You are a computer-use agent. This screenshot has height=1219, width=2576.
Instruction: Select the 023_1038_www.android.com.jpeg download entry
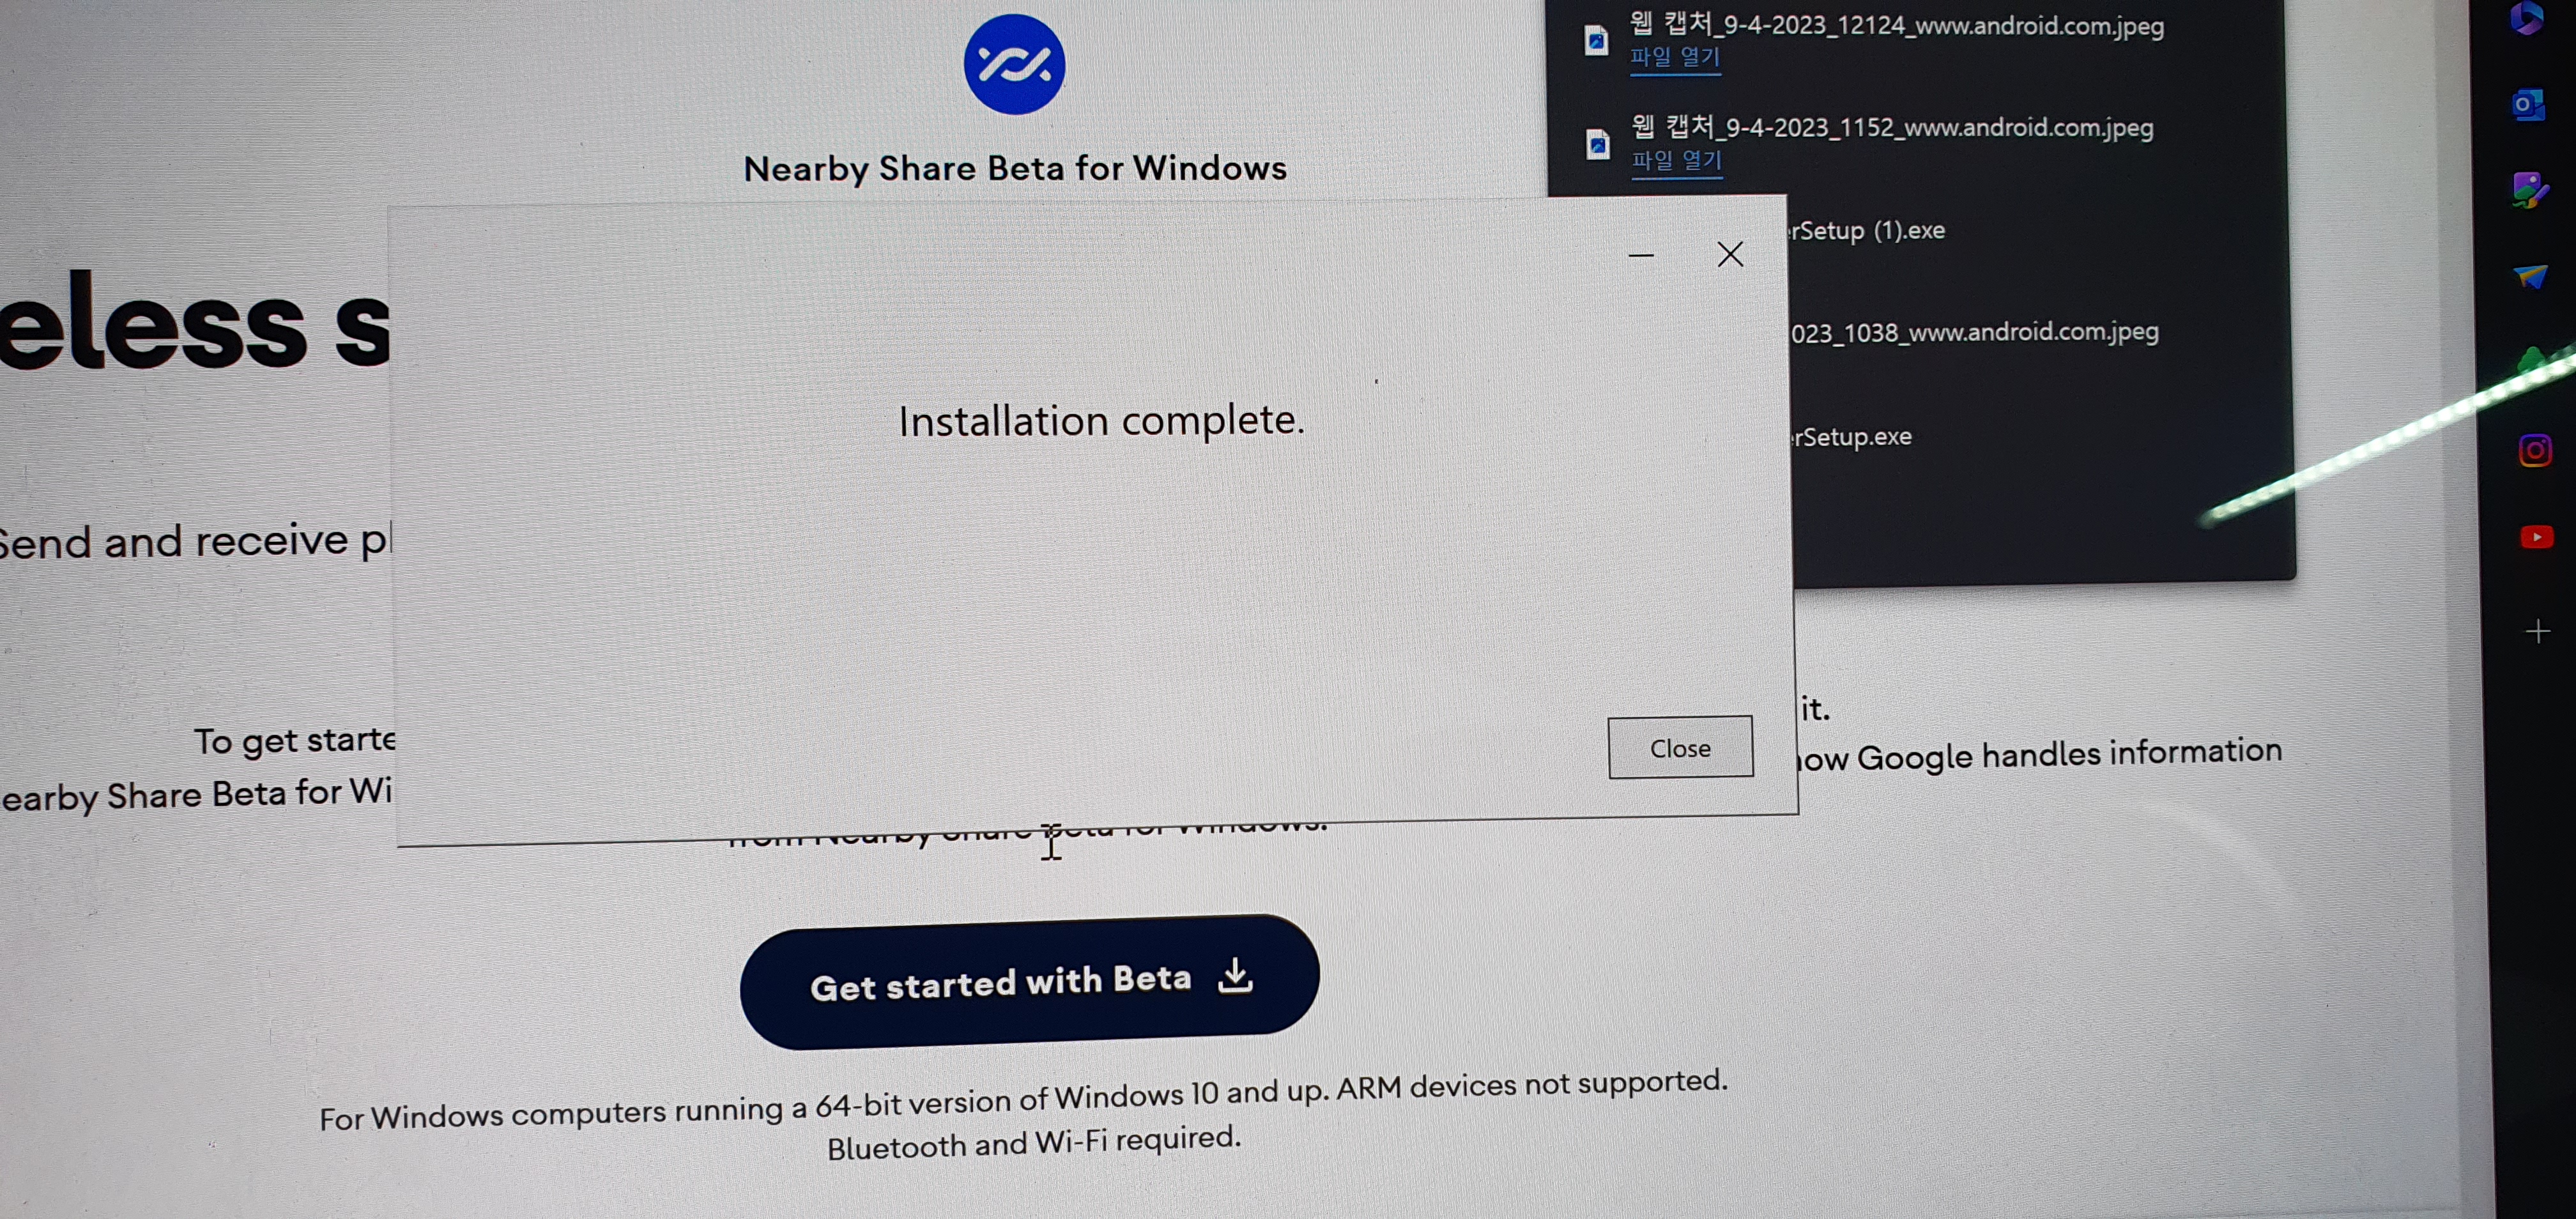[1974, 332]
